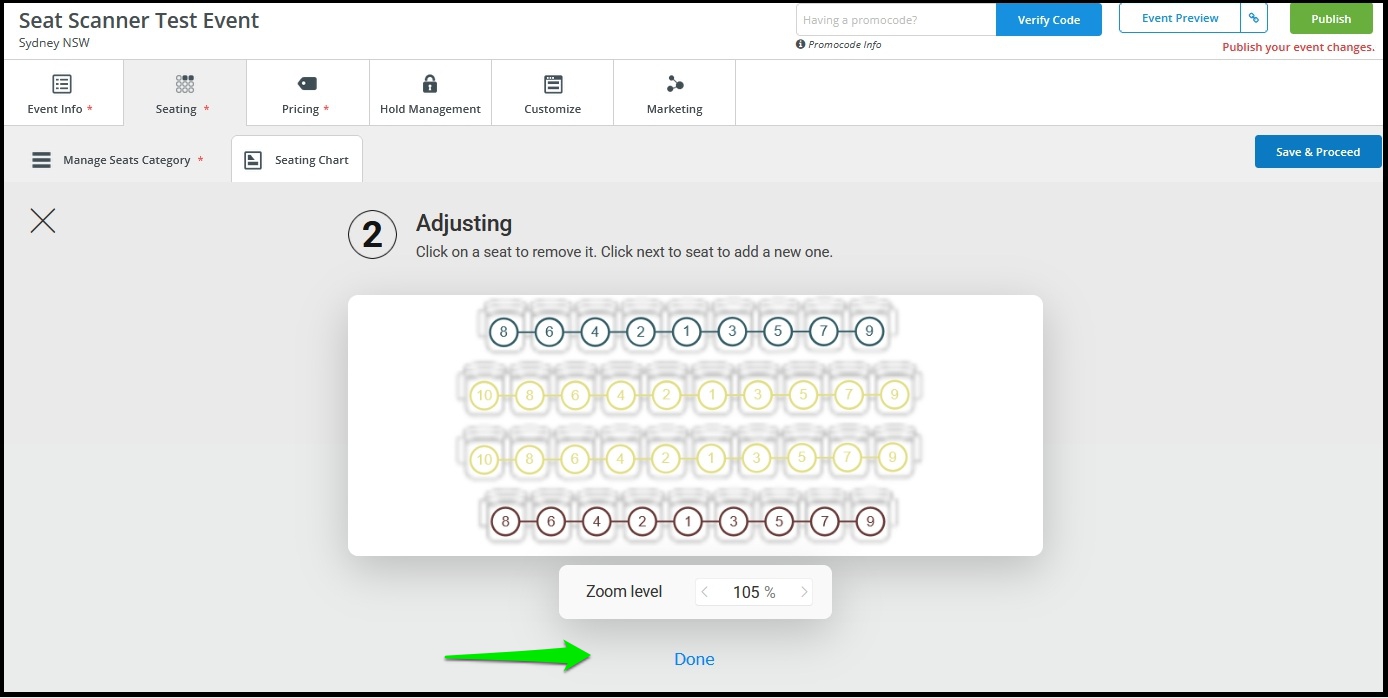Open the Event Preview button
Viewport: 1388px width, 698px height.
(1180, 18)
